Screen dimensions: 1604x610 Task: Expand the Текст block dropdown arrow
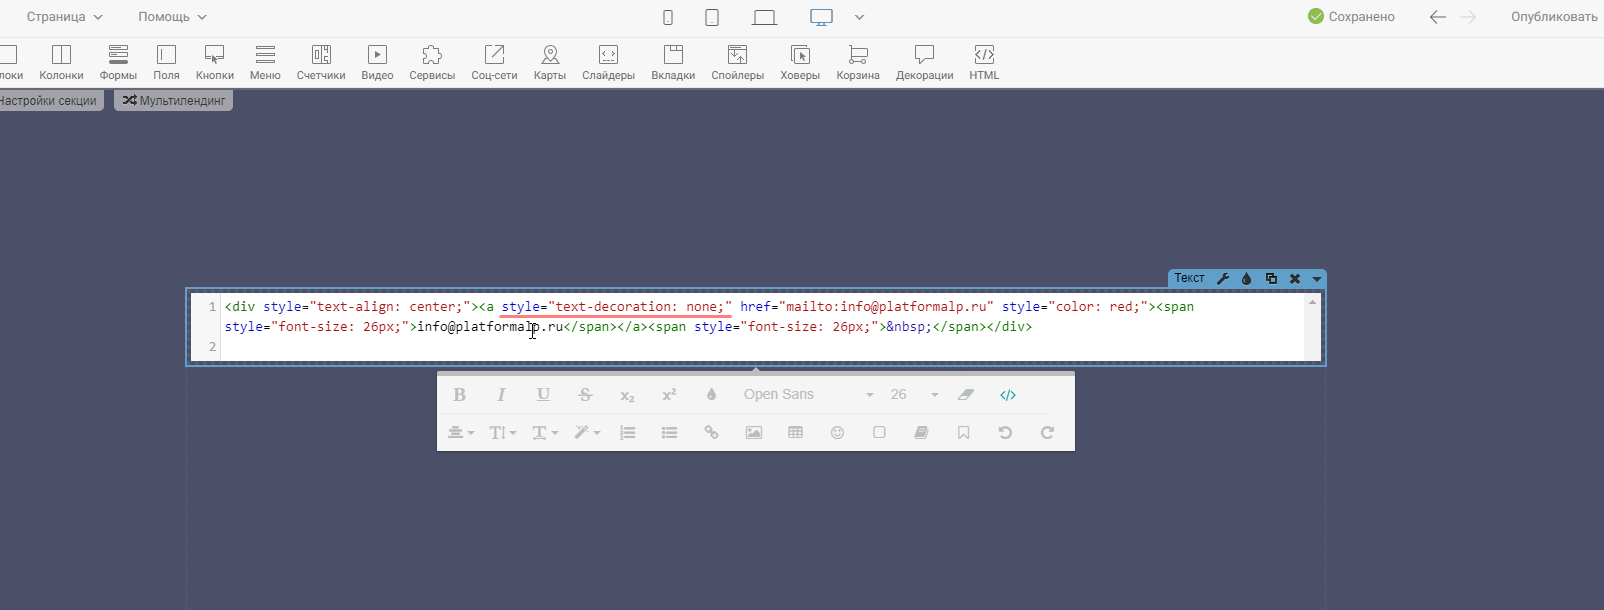(x=1317, y=279)
